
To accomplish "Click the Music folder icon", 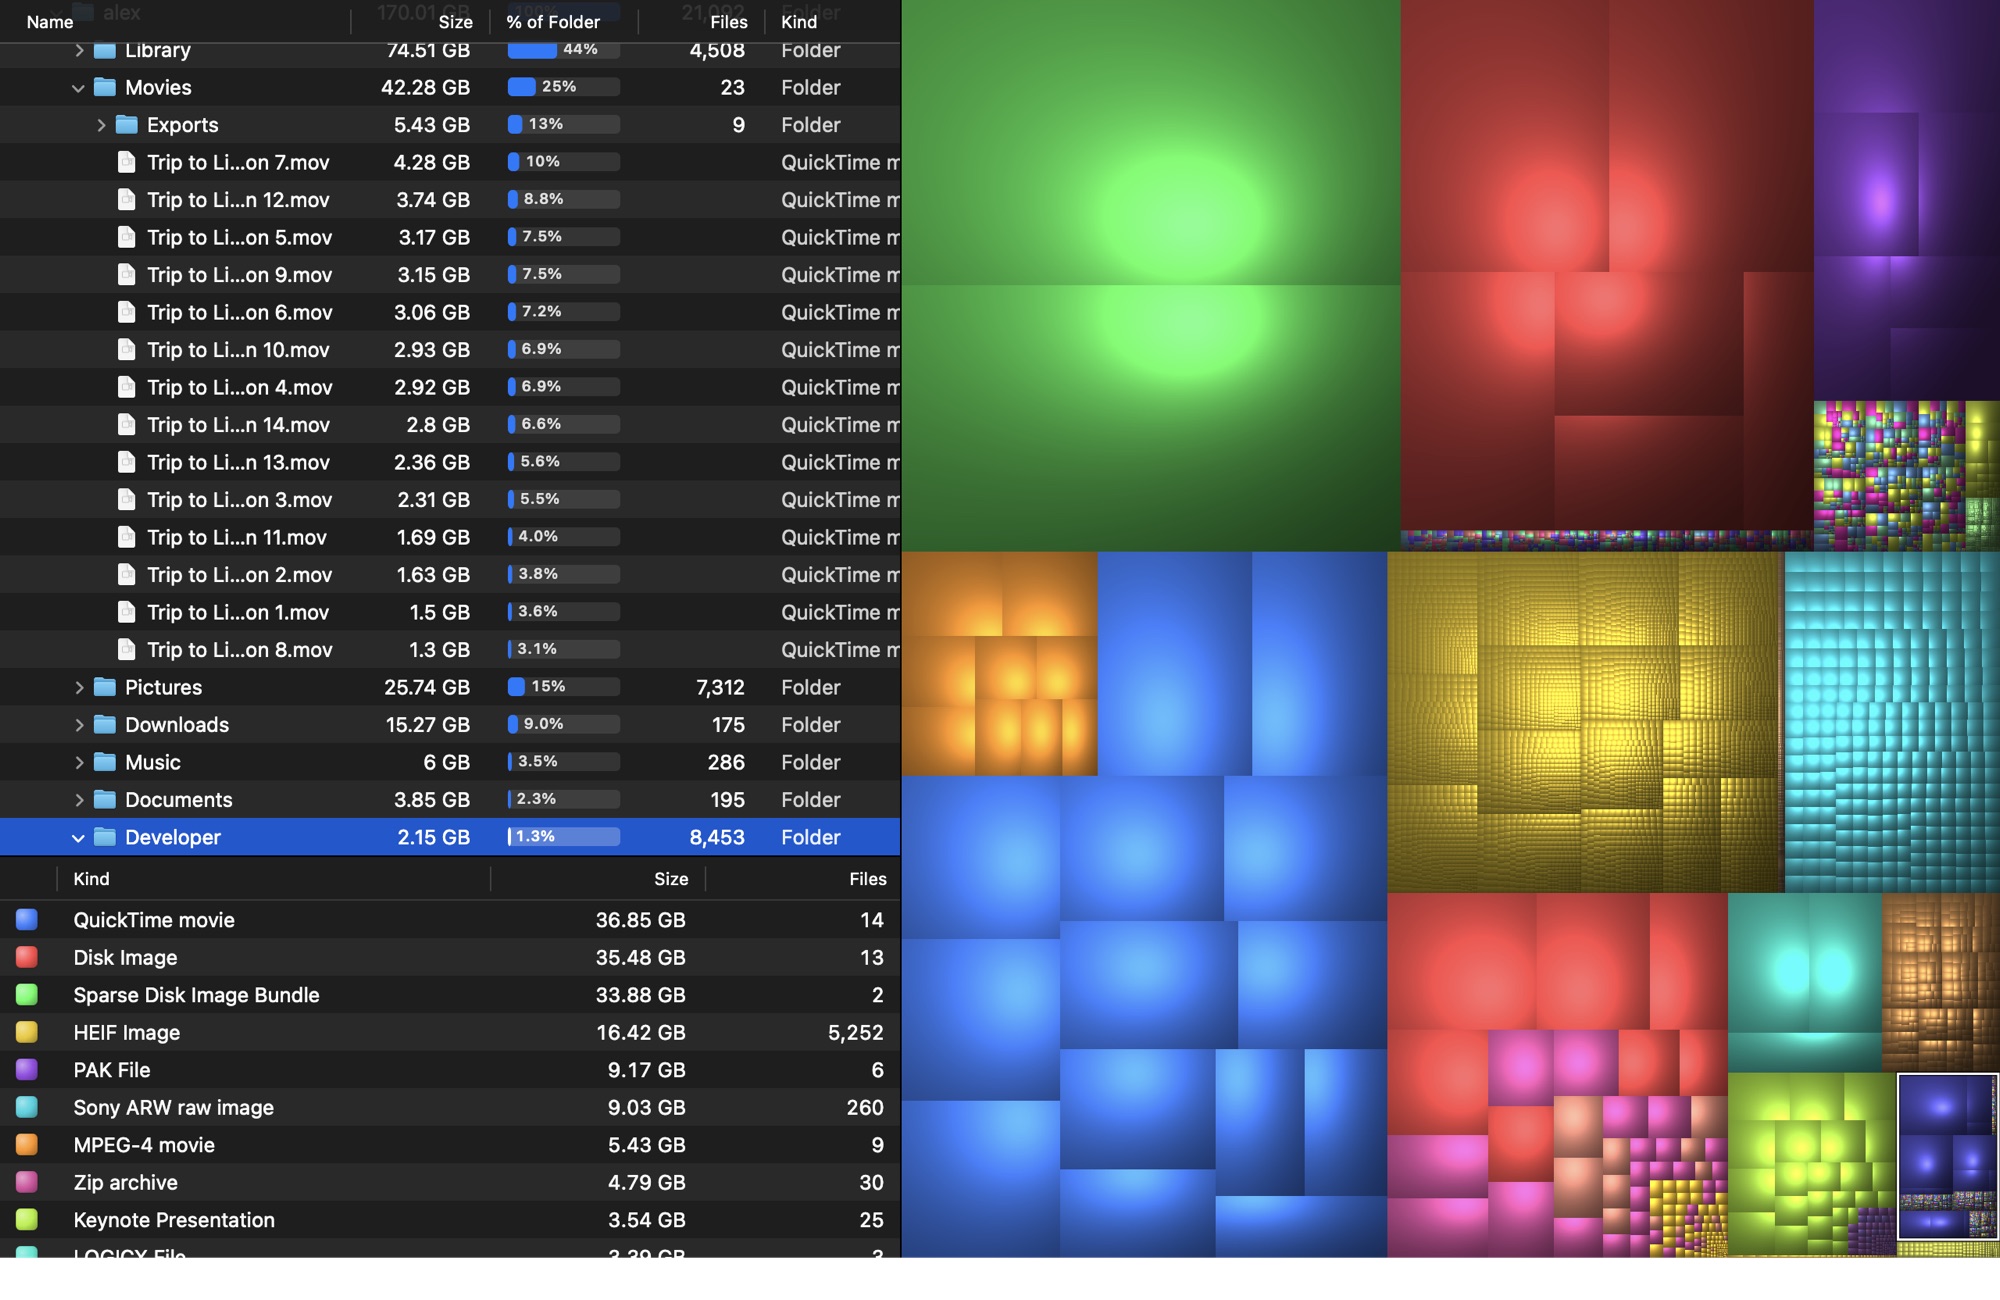I will click(x=105, y=762).
